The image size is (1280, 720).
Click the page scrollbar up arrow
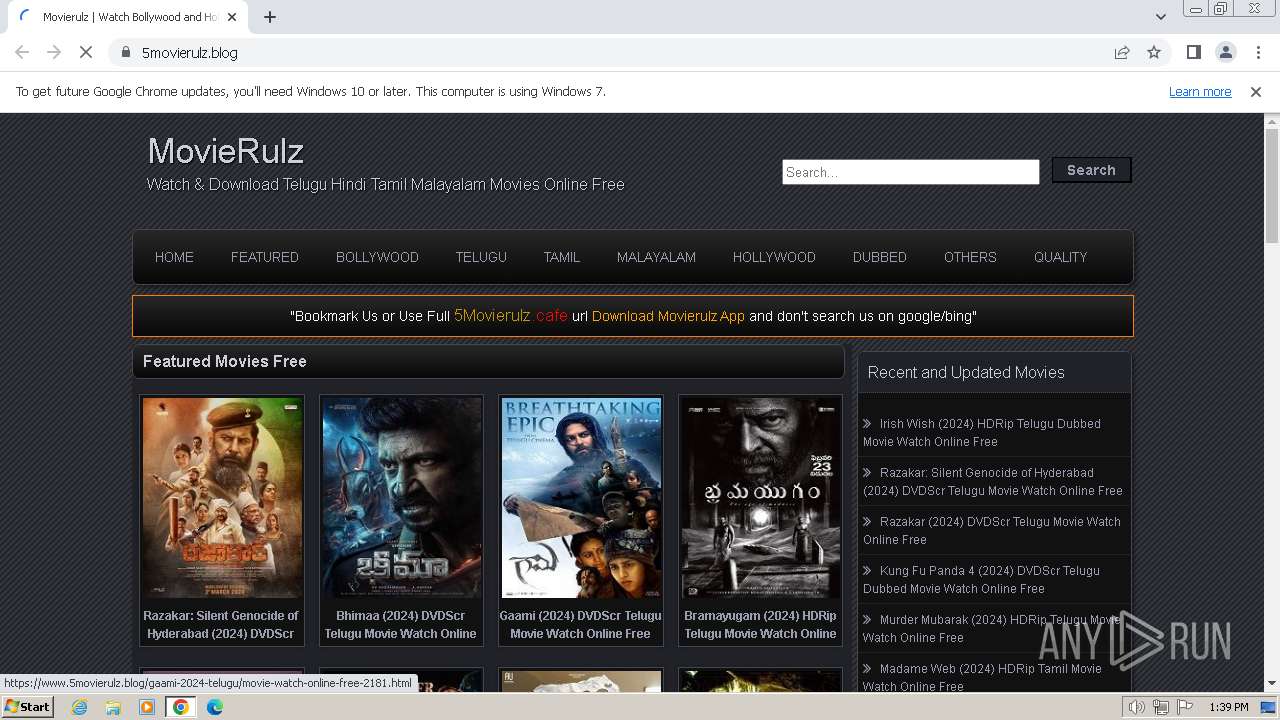[x=1272, y=121]
